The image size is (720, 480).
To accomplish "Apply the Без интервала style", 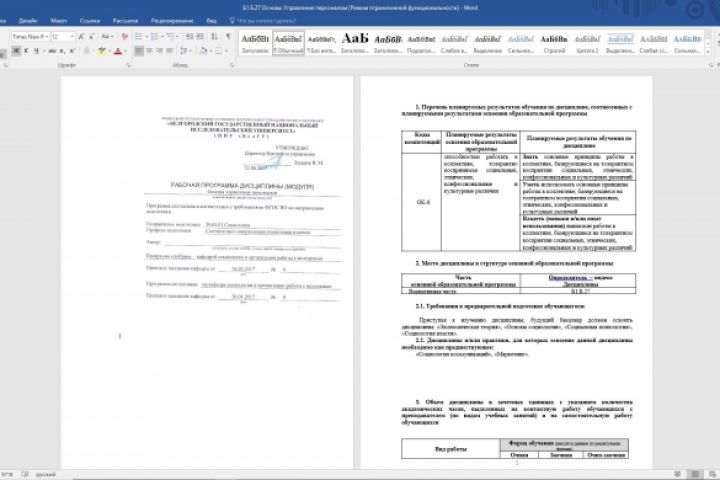I will tap(321, 43).
